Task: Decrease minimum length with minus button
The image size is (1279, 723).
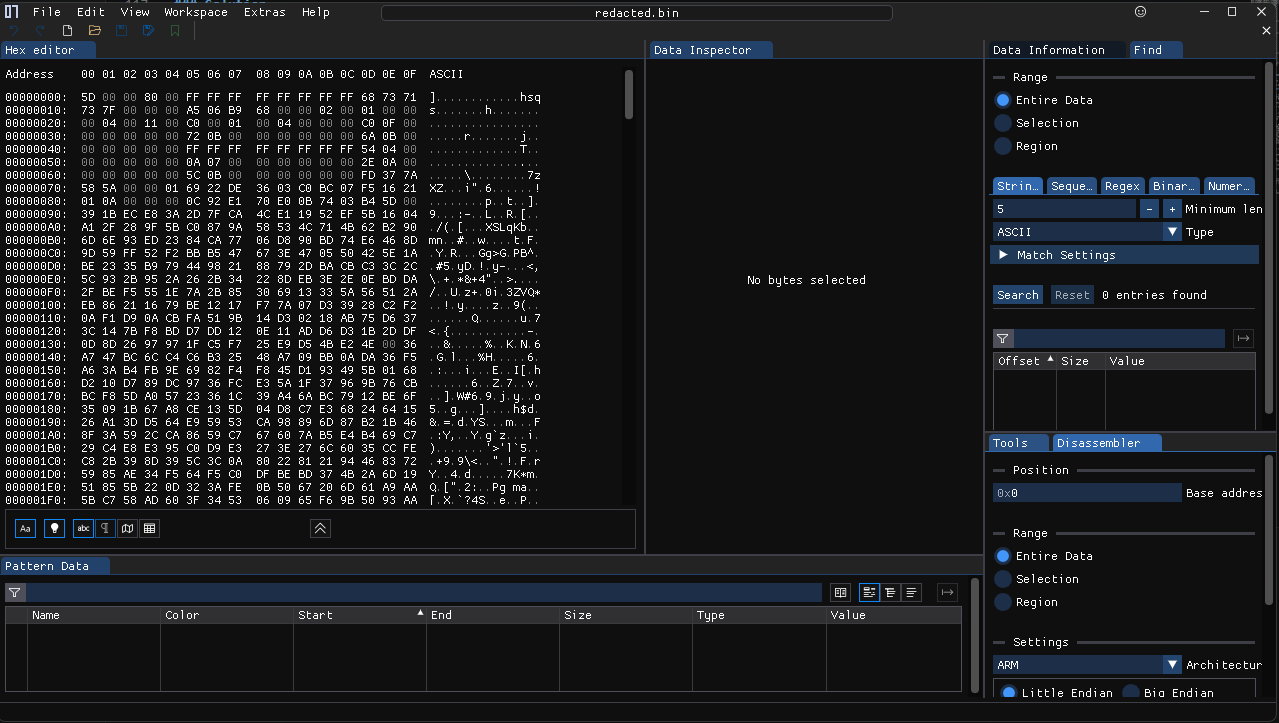Action: coord(1150,209)
